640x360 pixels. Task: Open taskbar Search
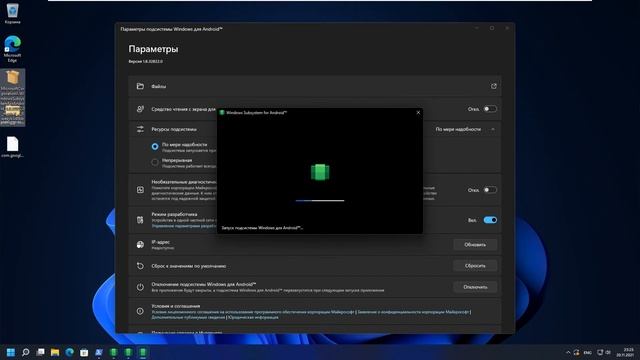[25, 352]
